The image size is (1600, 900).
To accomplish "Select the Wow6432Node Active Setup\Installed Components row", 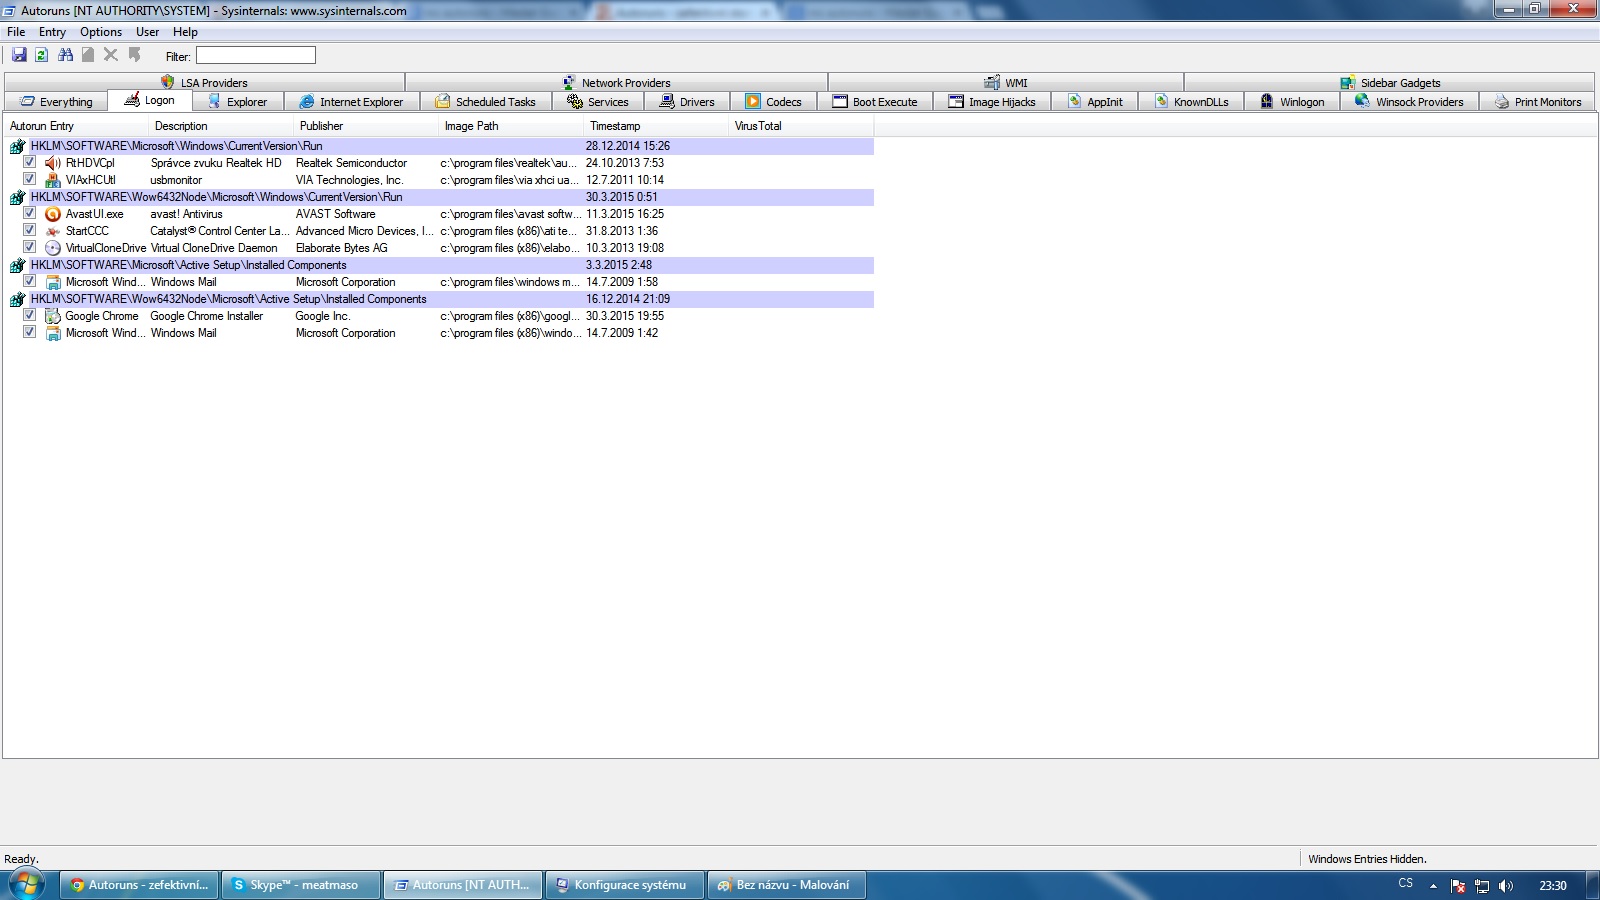I will (x=441, y=299).
